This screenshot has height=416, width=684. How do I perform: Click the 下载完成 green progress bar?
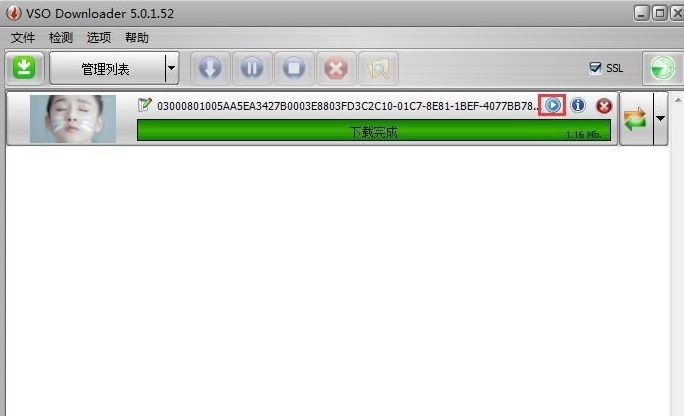pyautogui.click(x=374, y=130)
